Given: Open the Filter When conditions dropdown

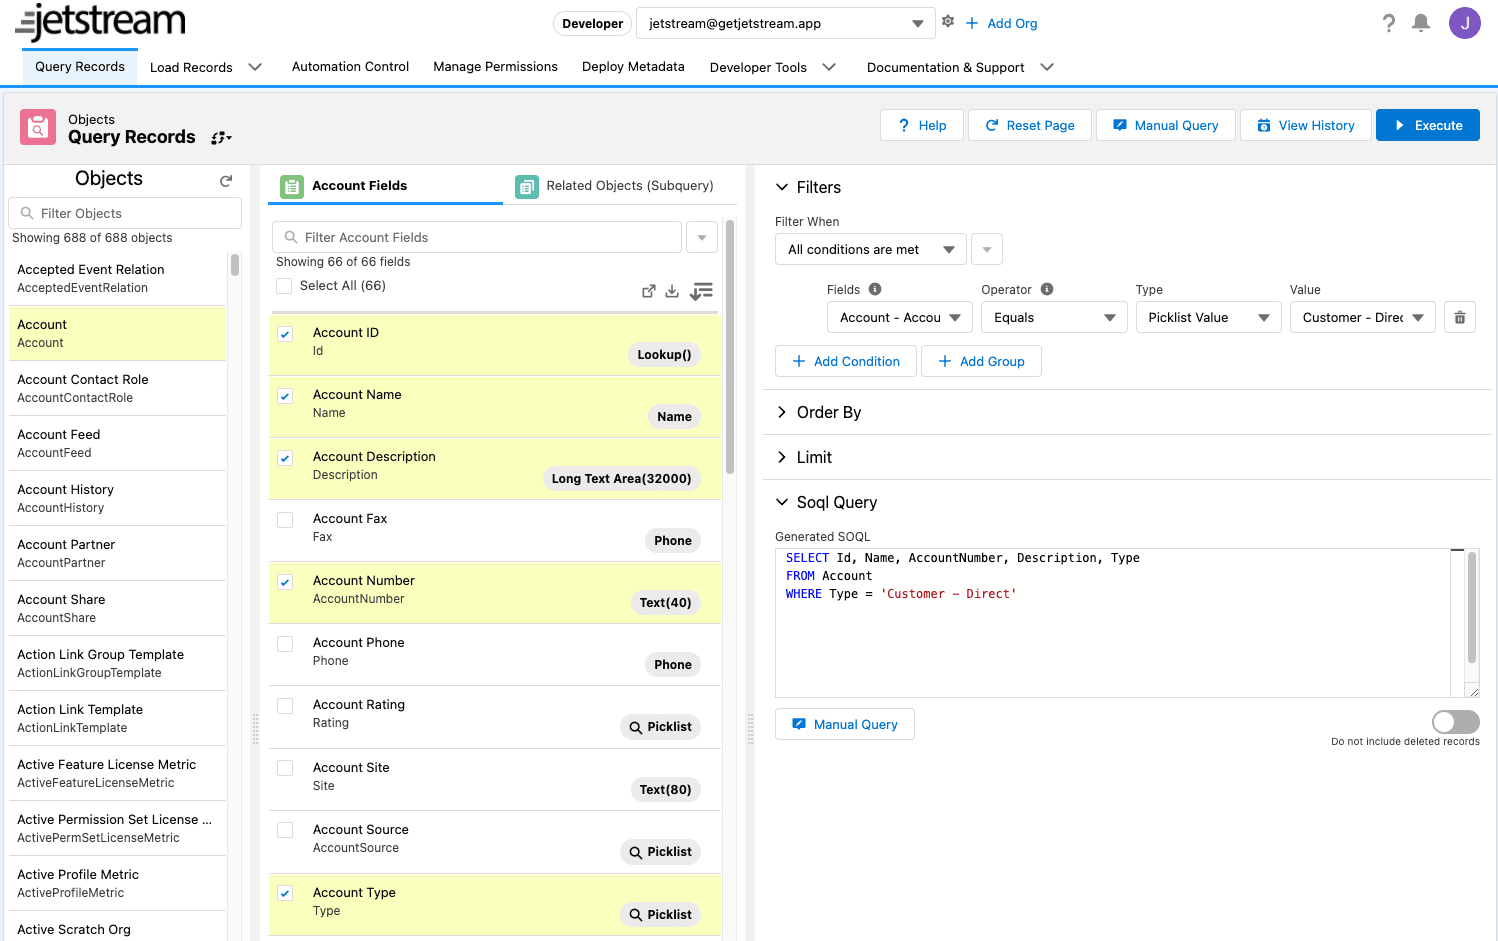Looking at the screenshot, I should pos(870,249).
